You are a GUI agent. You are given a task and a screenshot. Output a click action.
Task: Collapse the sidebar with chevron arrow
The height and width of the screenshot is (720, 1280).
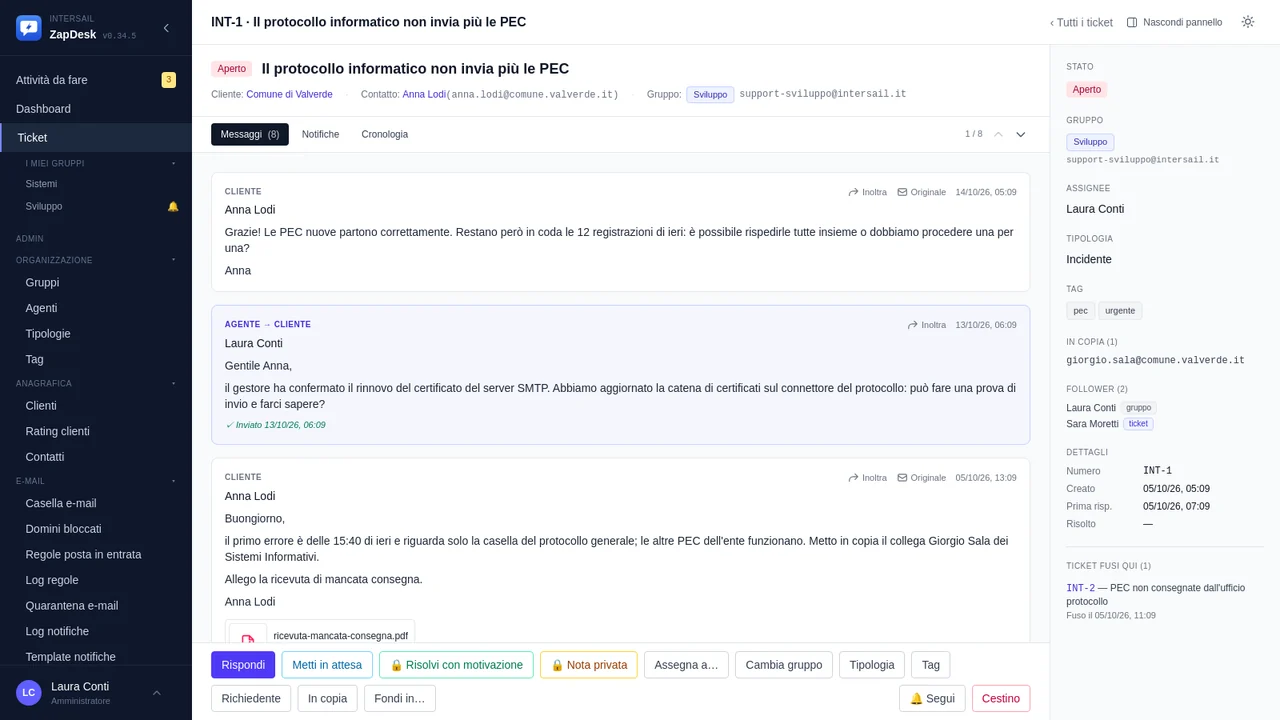point(166,28)
